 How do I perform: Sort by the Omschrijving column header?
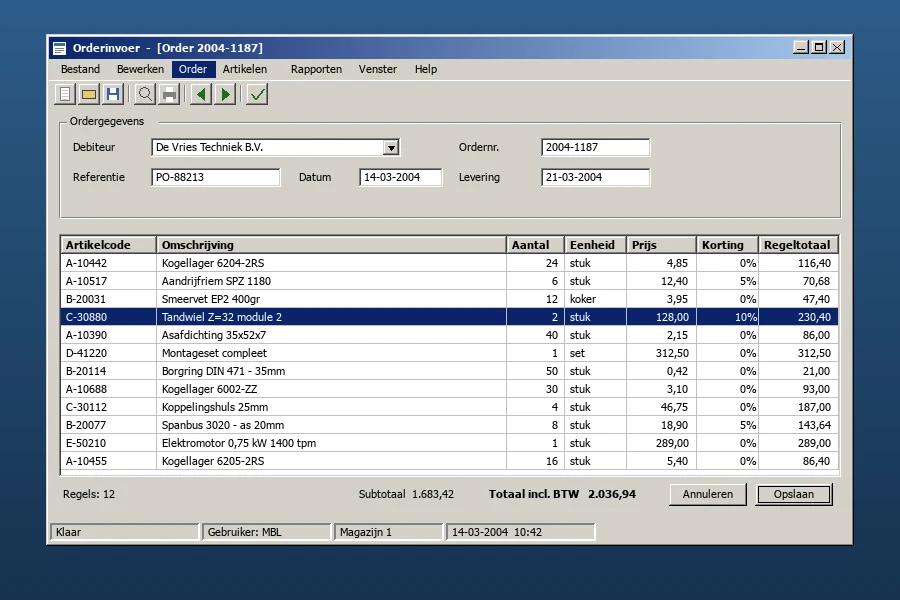coord(332,245)
